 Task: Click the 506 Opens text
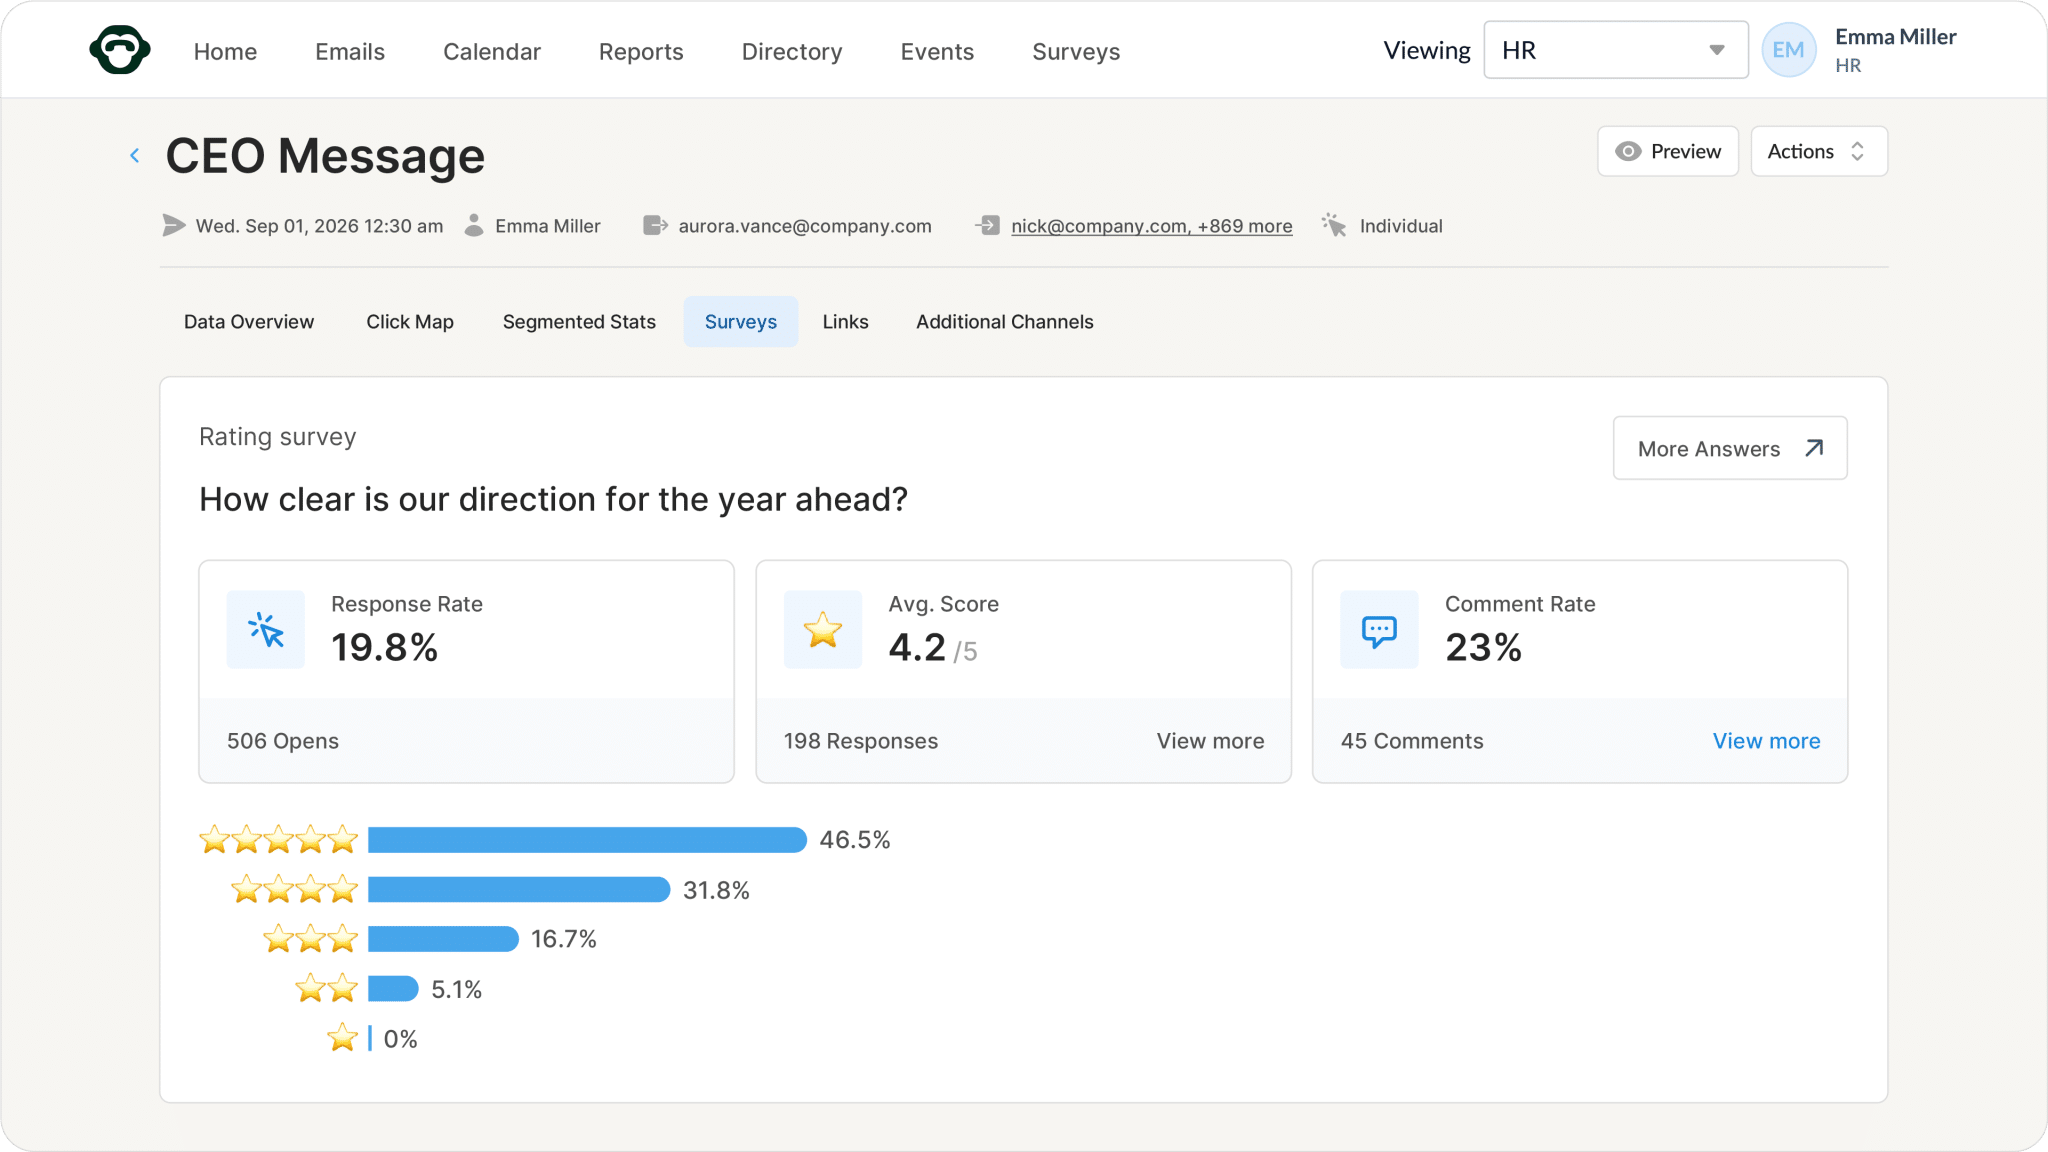pos(283,741)
